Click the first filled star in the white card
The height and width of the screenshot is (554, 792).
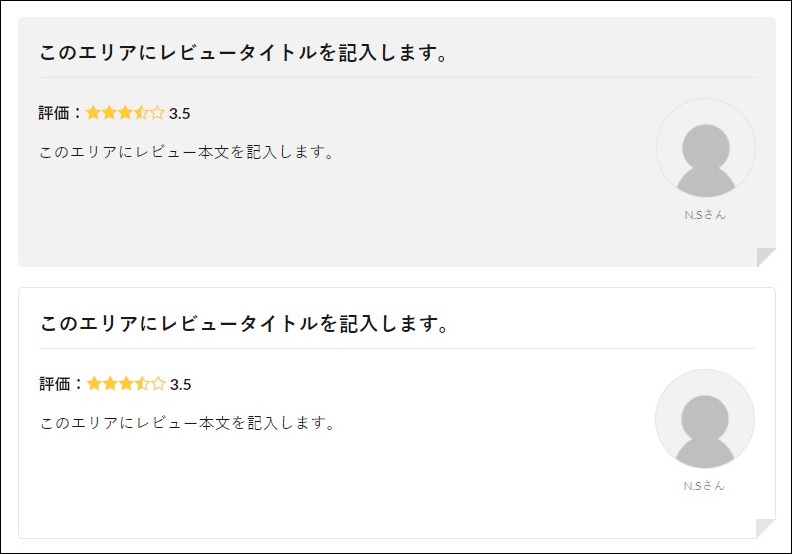point(95,384)
